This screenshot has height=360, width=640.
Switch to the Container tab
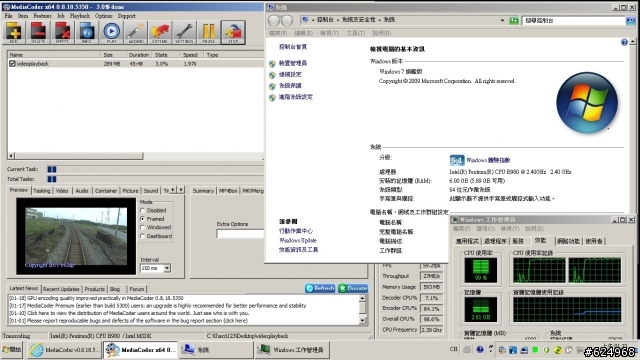[x=106, y=191]
